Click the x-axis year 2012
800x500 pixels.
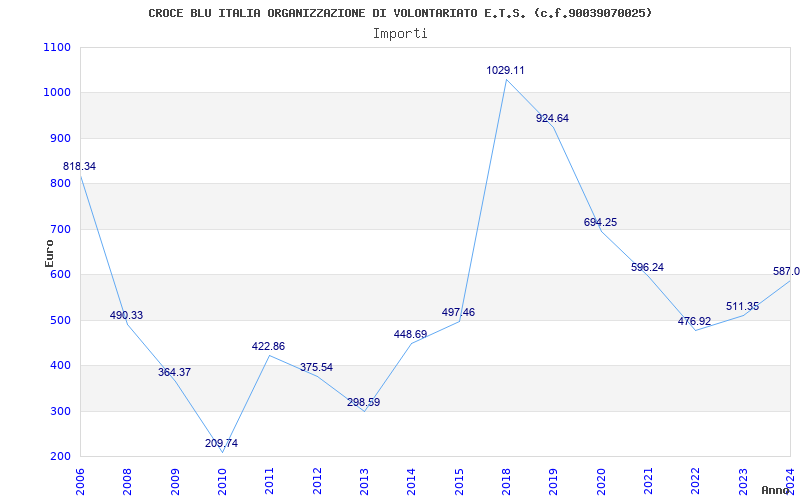317,482
